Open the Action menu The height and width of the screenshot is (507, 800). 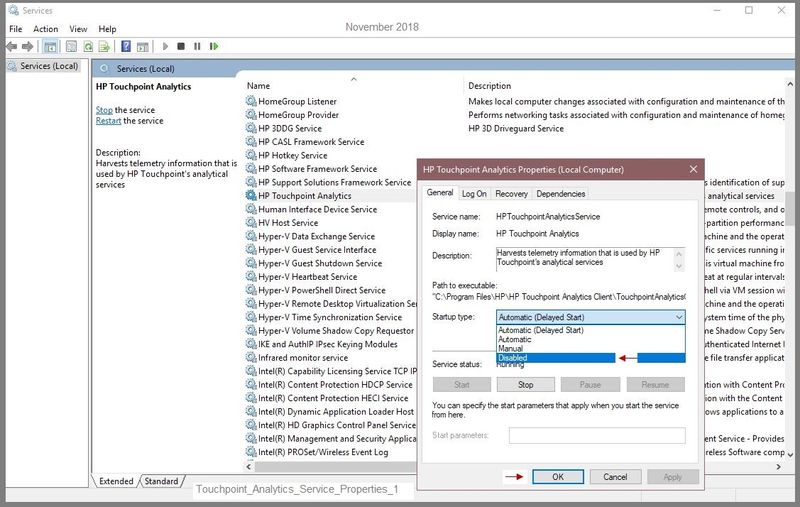coord(46,29)
